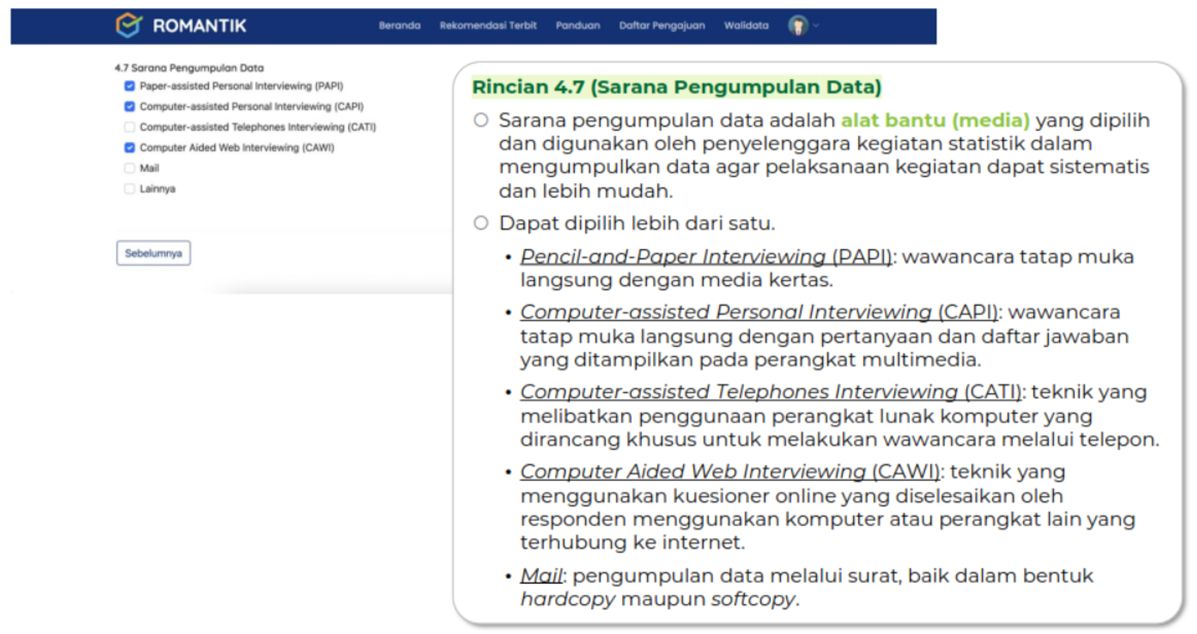Navigate to Daftar Pengajuan
This screenshot has width=1197, height=634.
661,26
